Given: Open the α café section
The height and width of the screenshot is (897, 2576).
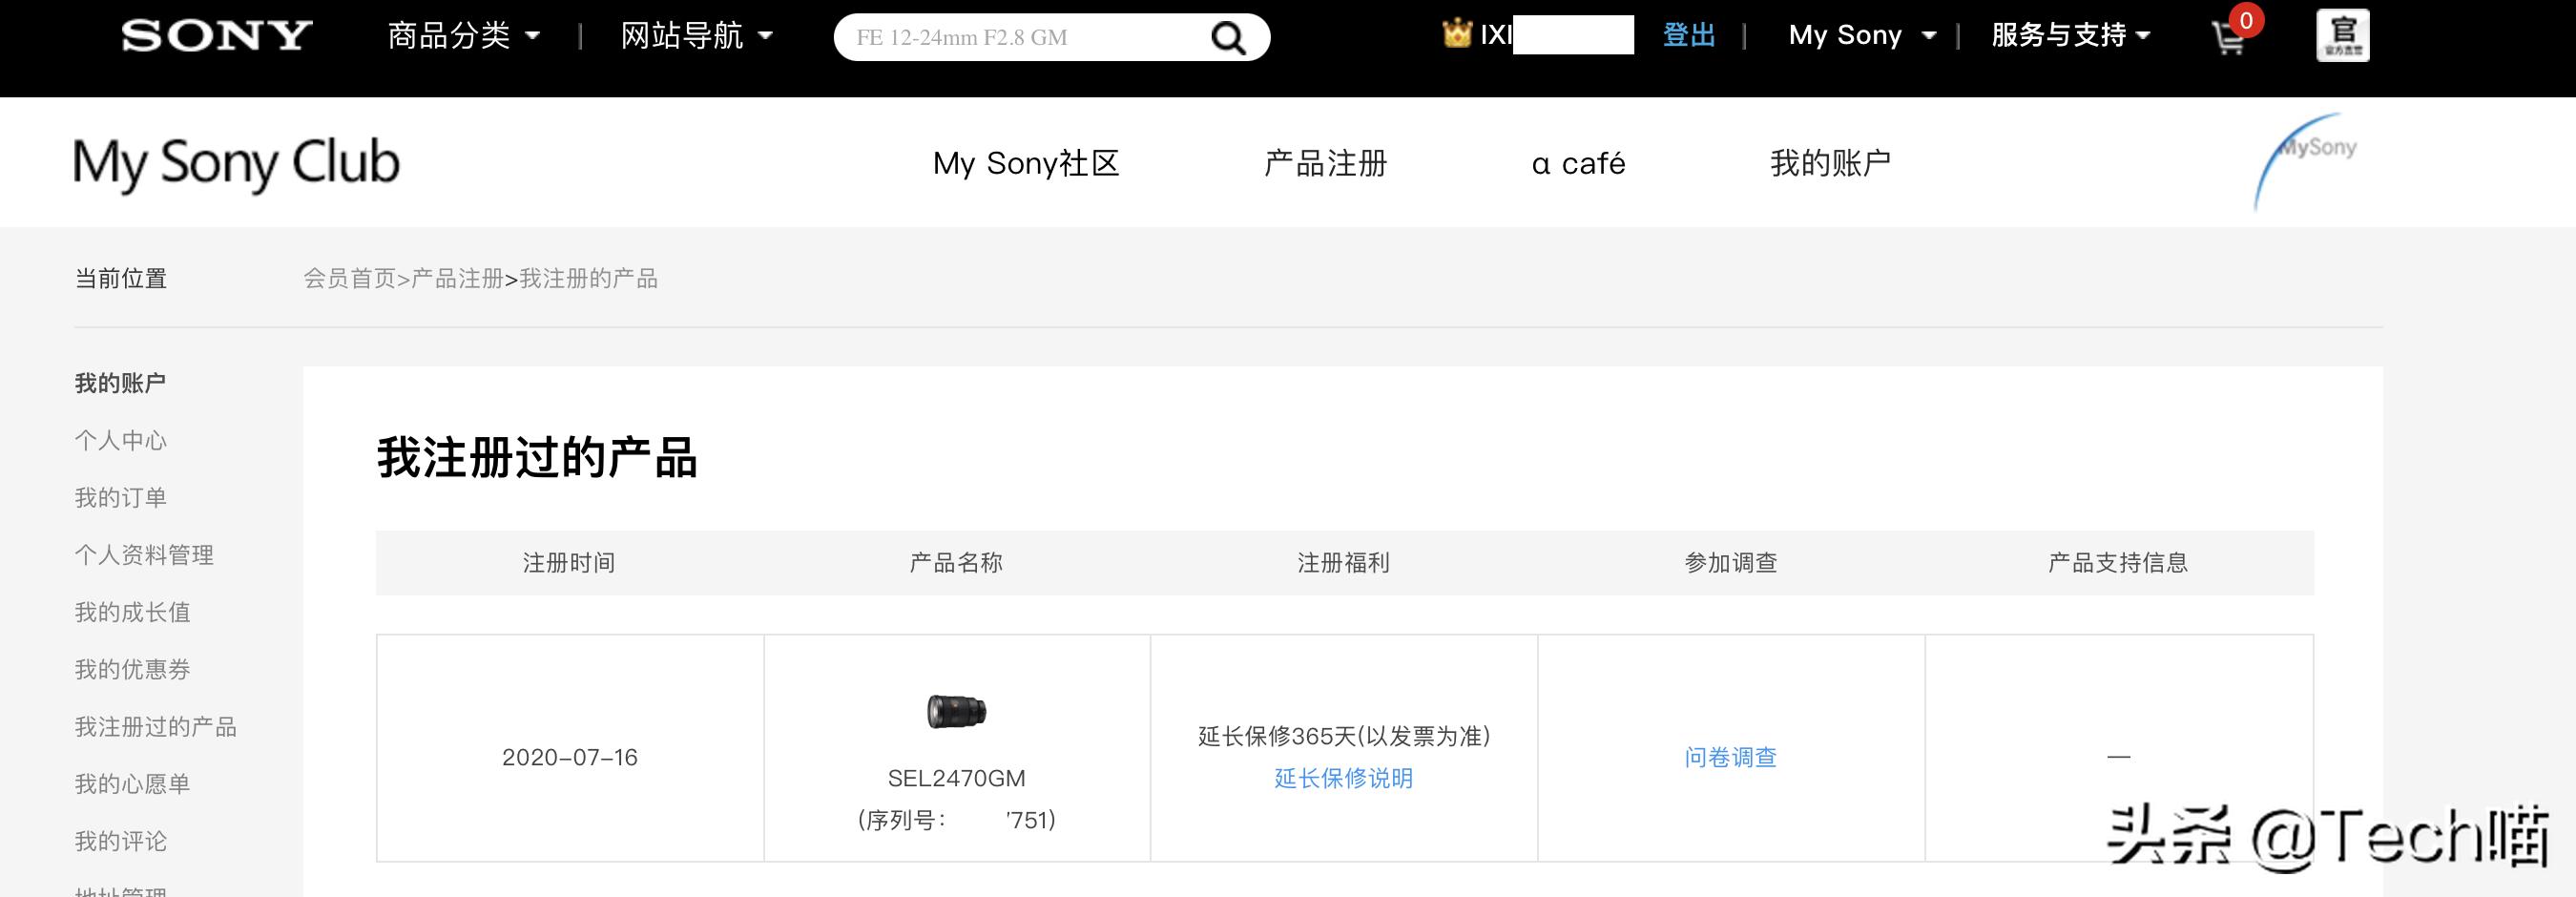Looking at the screenshot, I should 1577,163.
